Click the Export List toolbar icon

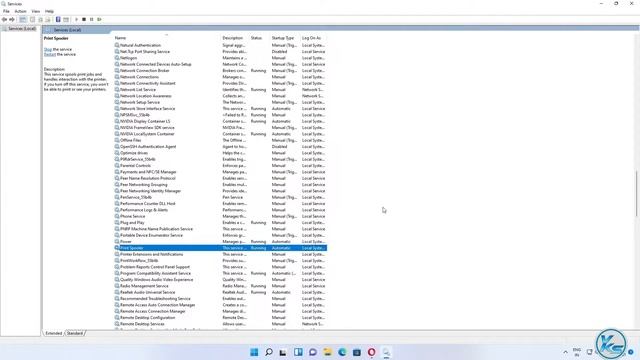48,19
